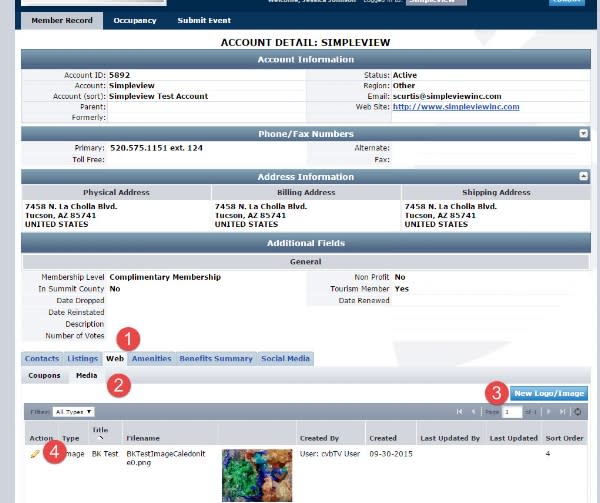Image resolution: width=600 pixels, height=503 pixels.
Task: Open the Amenities tab
Action: tap(152, 358)
